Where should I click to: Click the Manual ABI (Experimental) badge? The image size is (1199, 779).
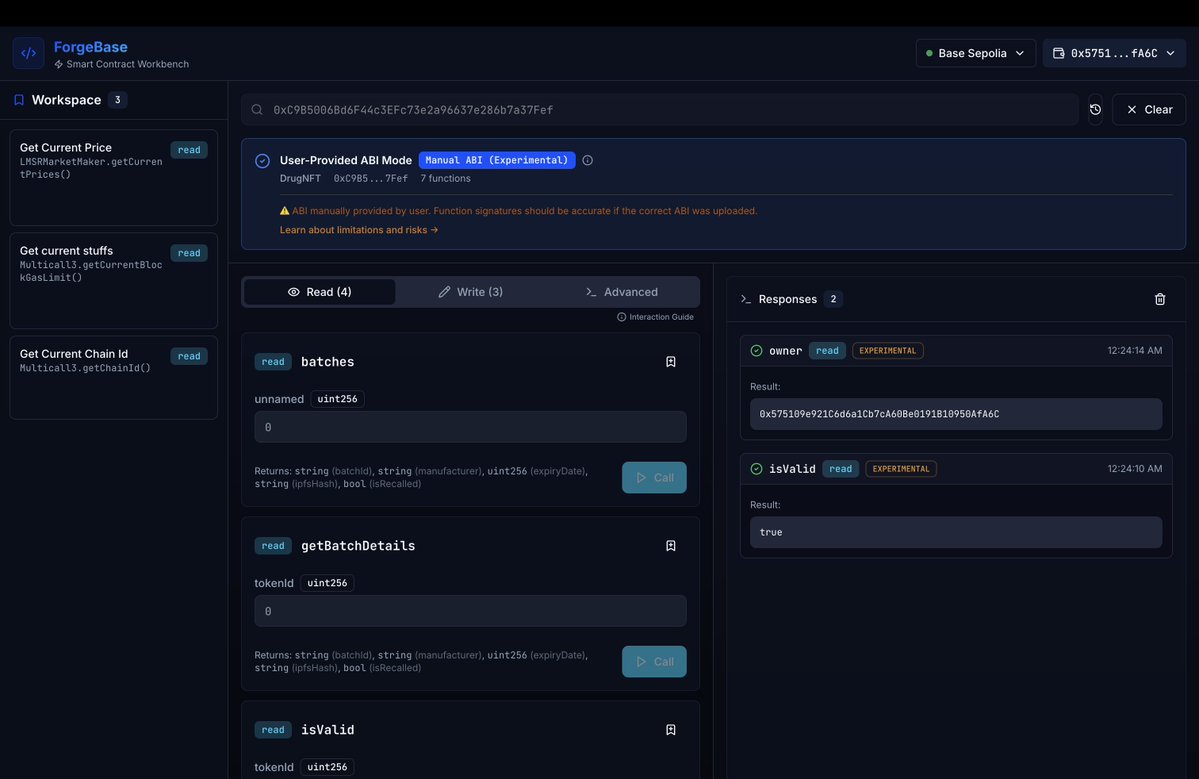pyautogui.click(x=497, y=161)
